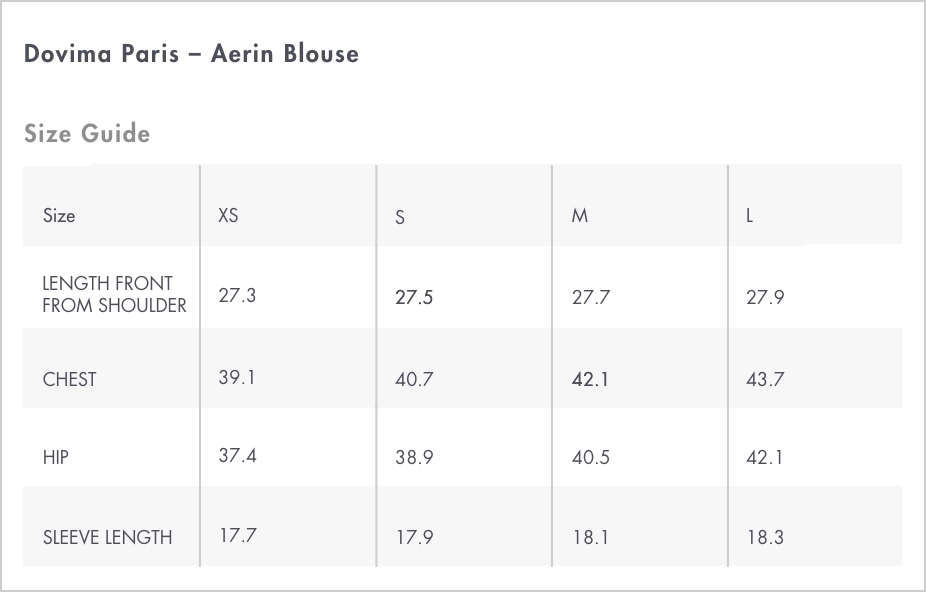Select the CHEST row label
The height and width of the screenshot is (592, 926).
(70, 379)
